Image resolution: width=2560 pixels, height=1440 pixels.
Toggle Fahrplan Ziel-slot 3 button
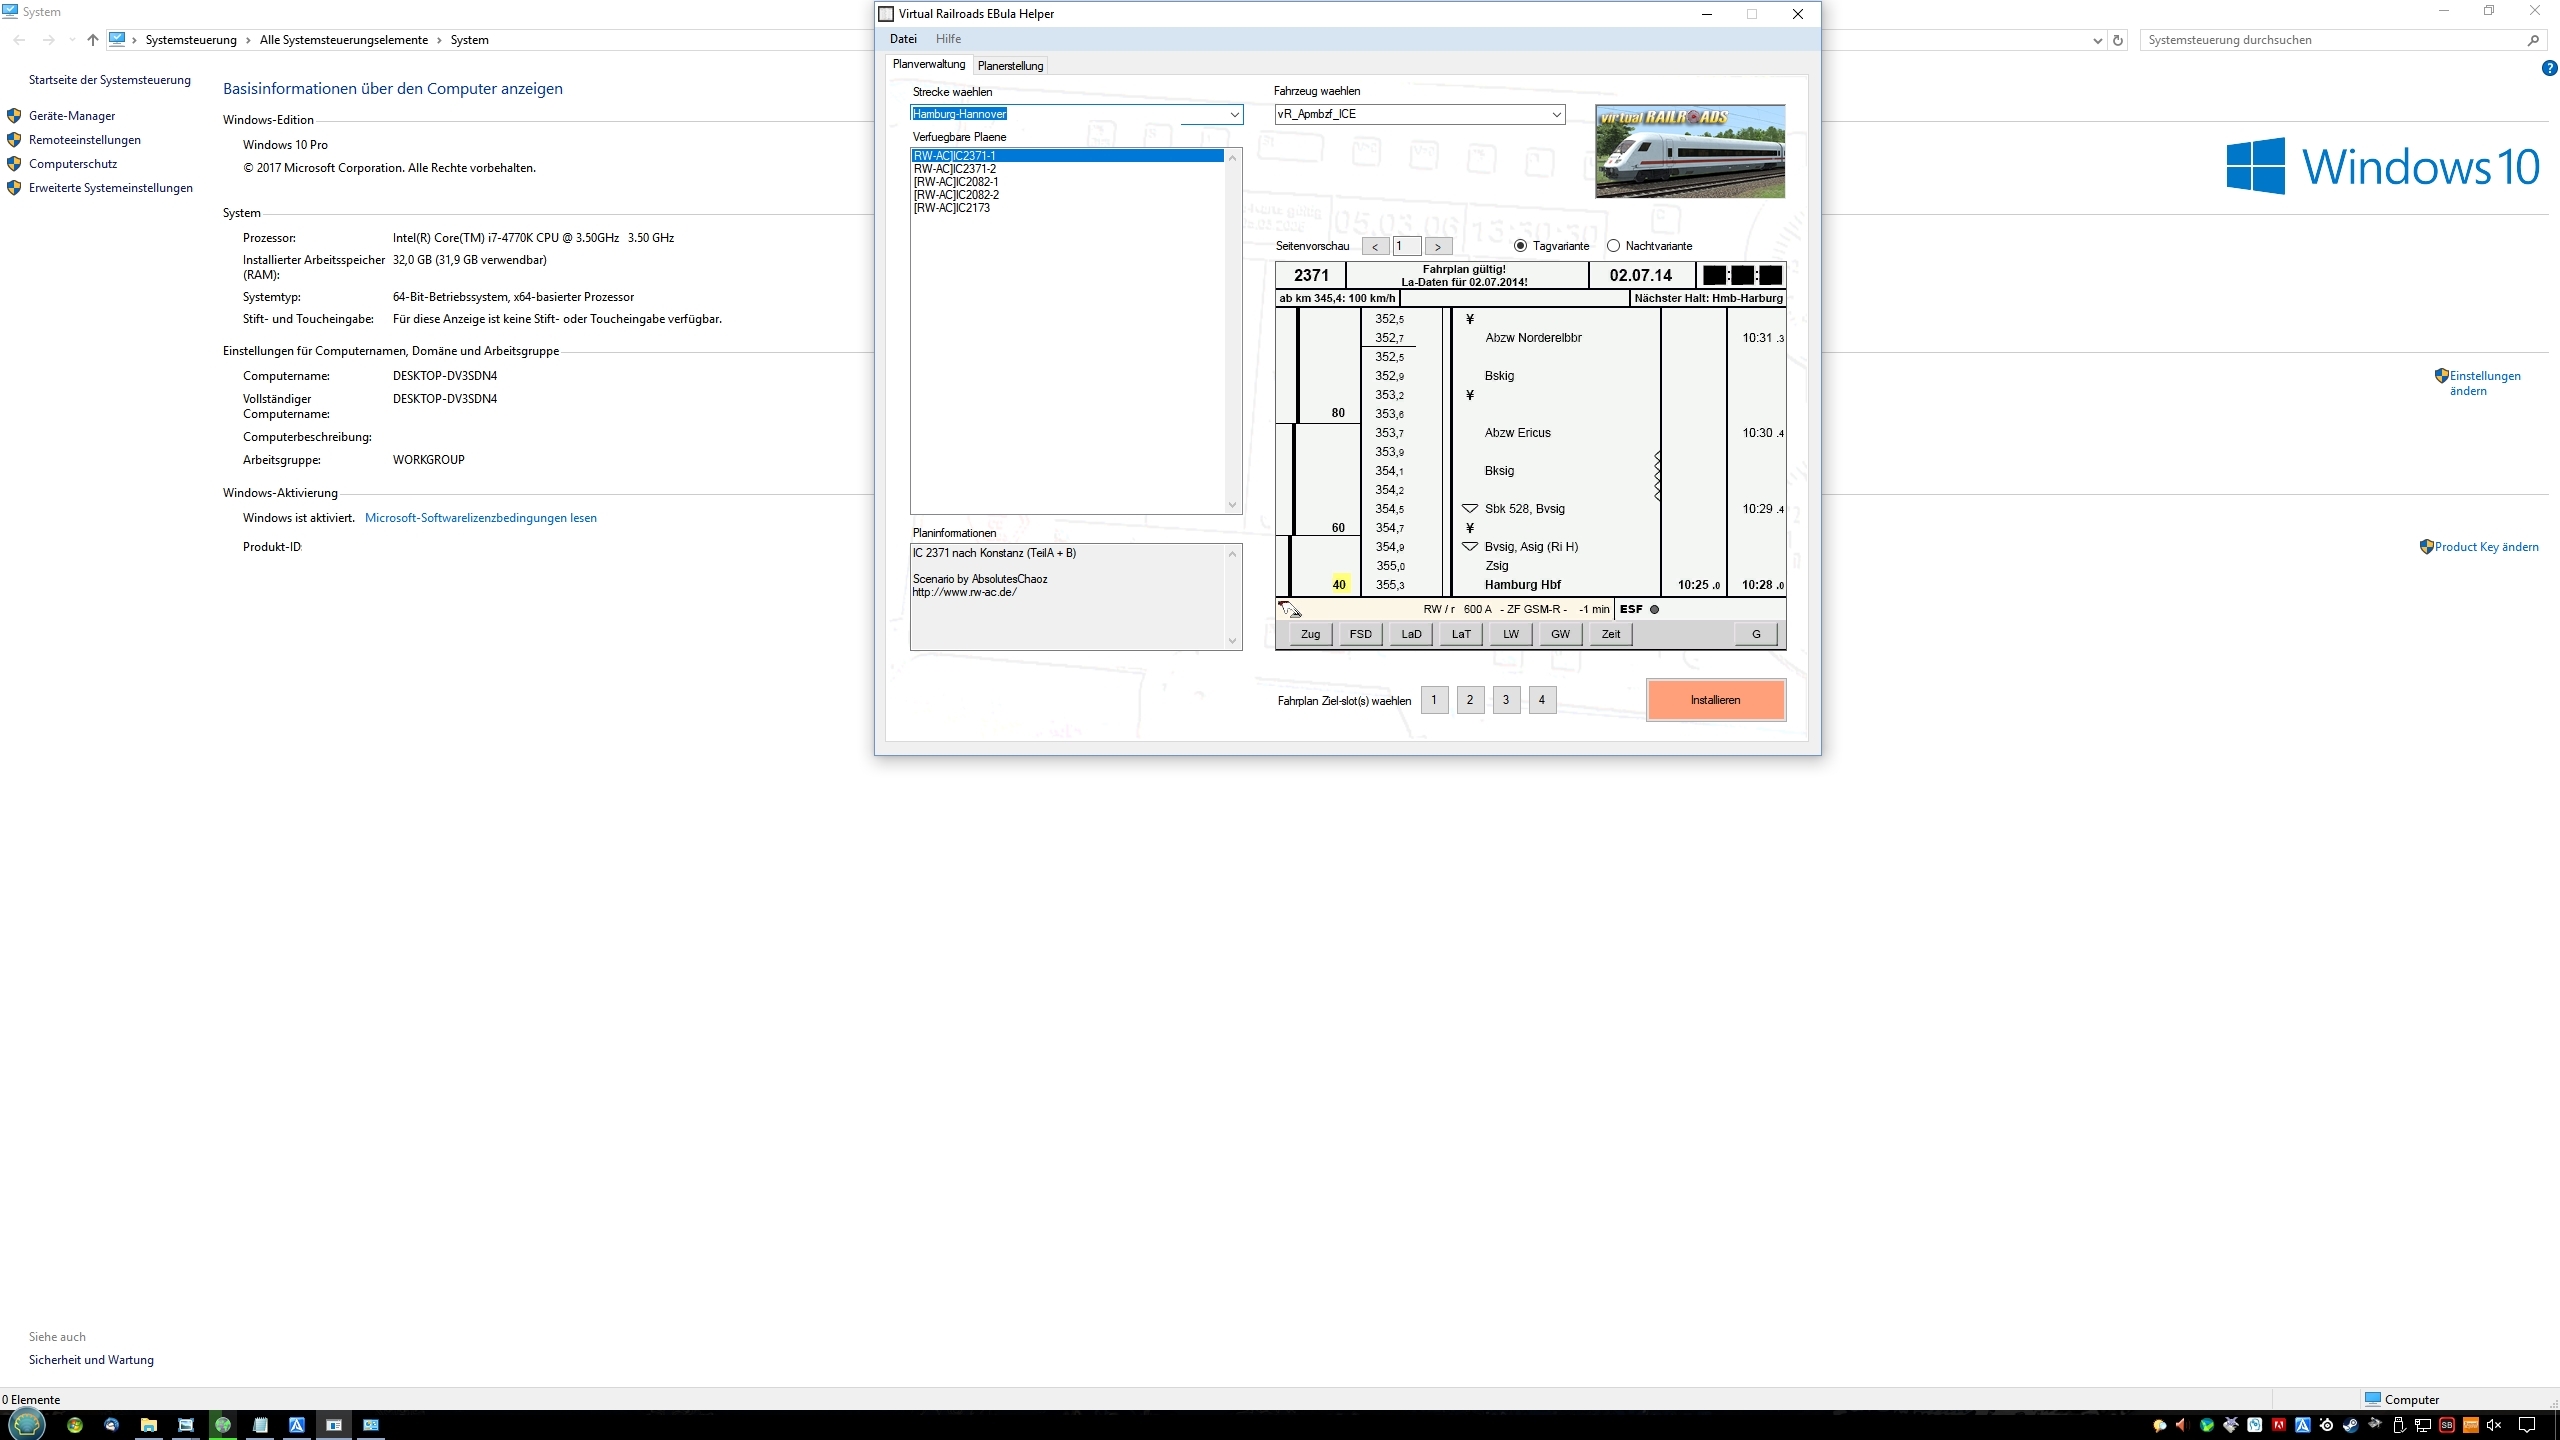tap(1506, 700)
